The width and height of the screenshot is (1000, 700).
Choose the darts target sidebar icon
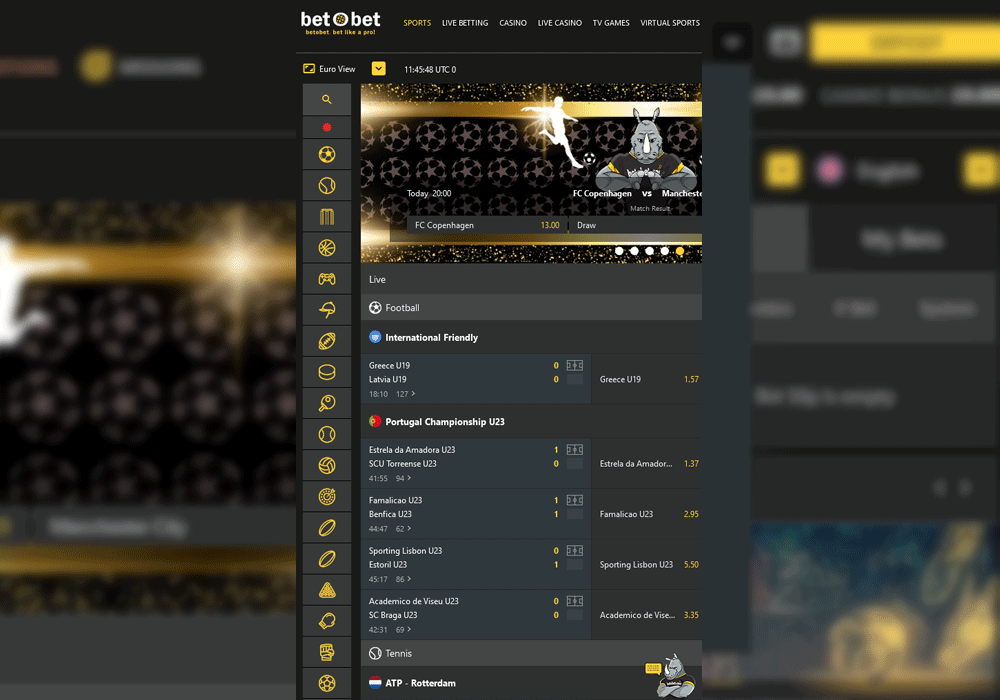click(x=327, y=497)
